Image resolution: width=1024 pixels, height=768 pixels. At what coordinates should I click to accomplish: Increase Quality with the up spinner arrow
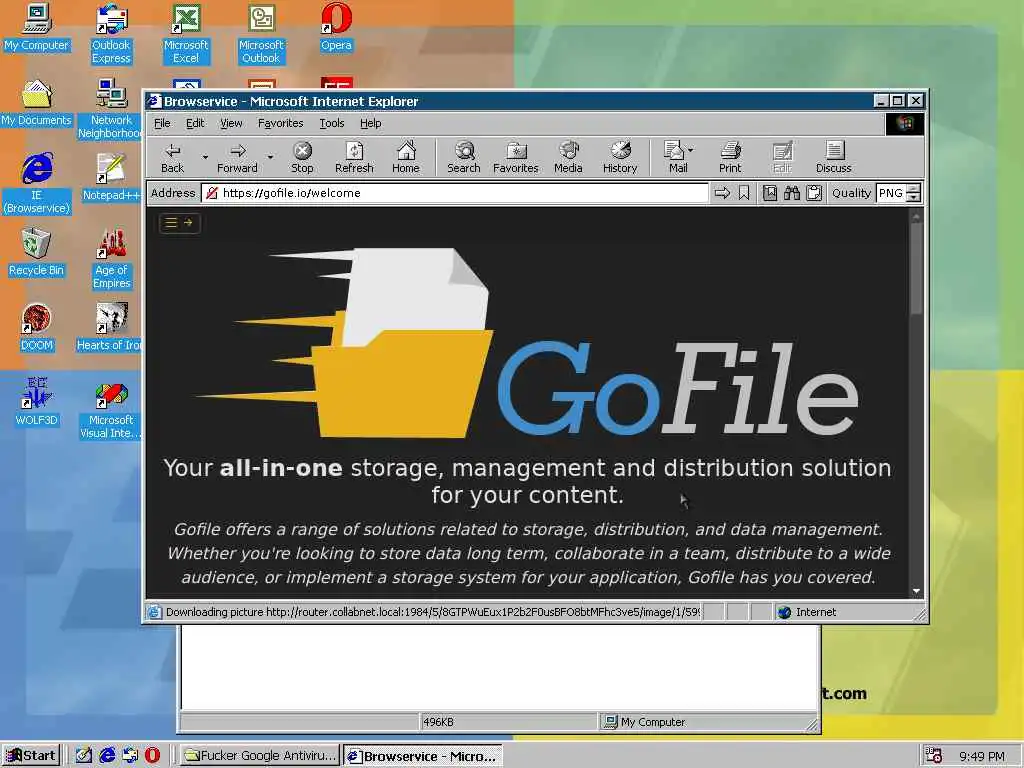[914, 189]
